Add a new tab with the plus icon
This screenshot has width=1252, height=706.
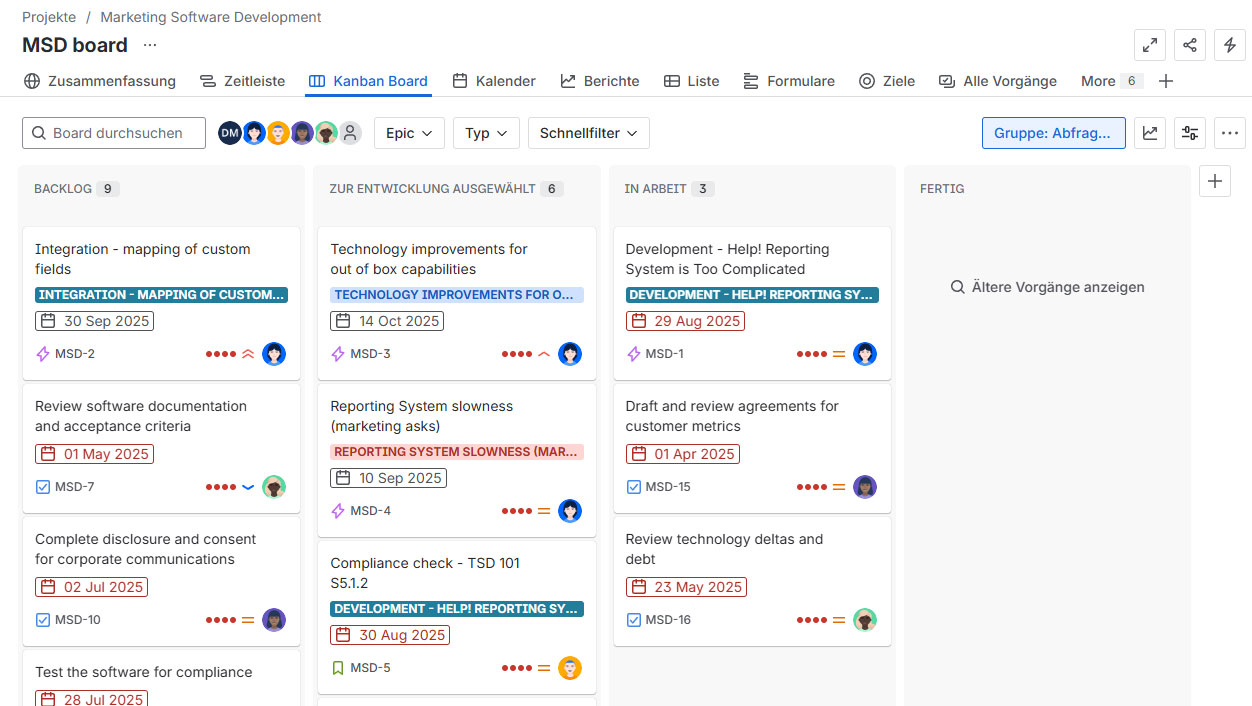click(1165, 81)
